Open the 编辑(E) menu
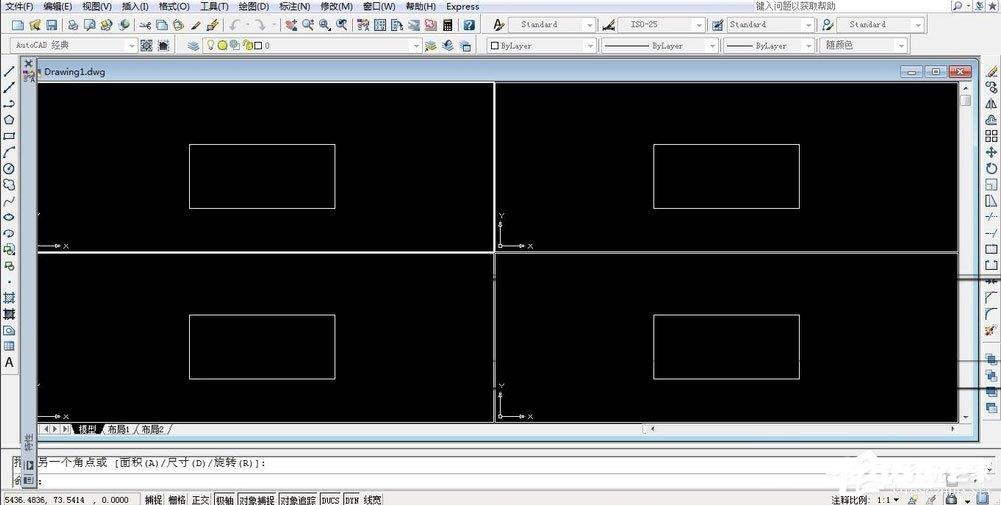The width and height of the screenshot is (1001, 505). (58, 6)
